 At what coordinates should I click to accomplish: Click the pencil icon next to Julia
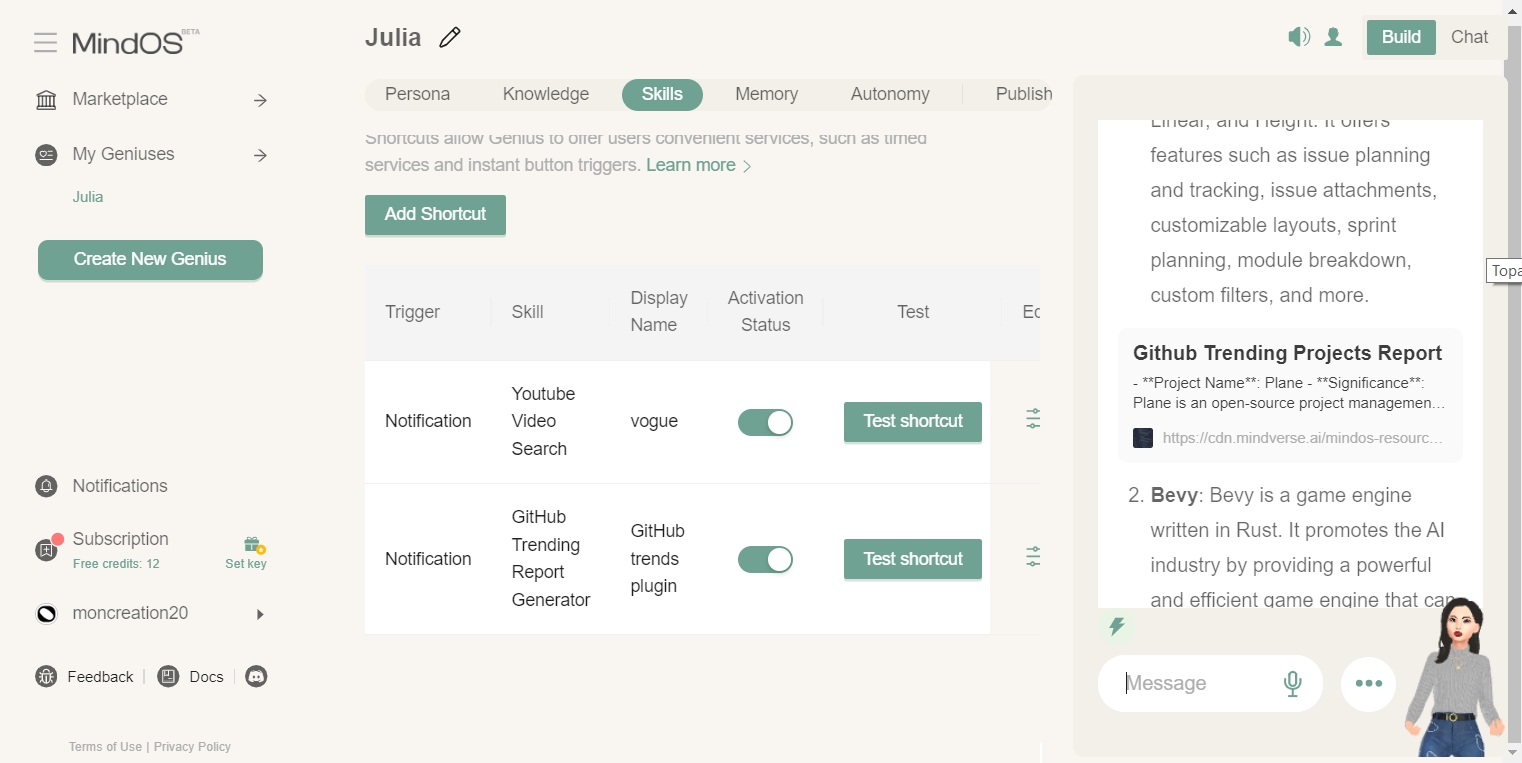tap(450, 38)
